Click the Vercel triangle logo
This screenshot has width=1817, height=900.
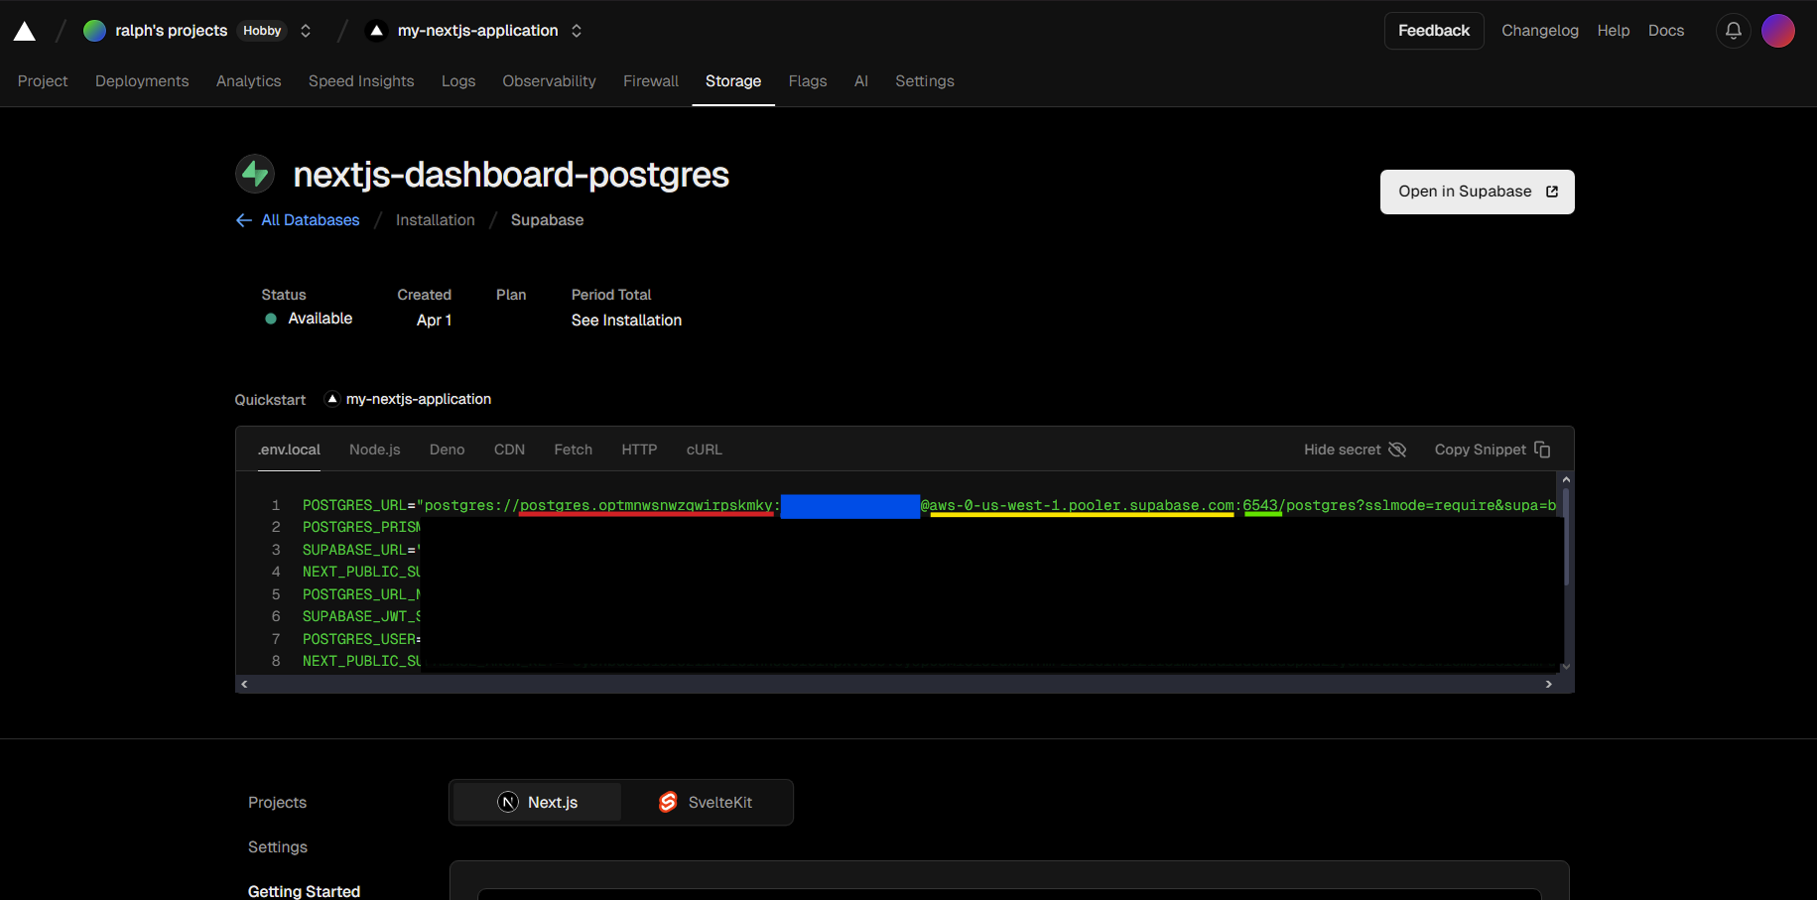[24, 31]
